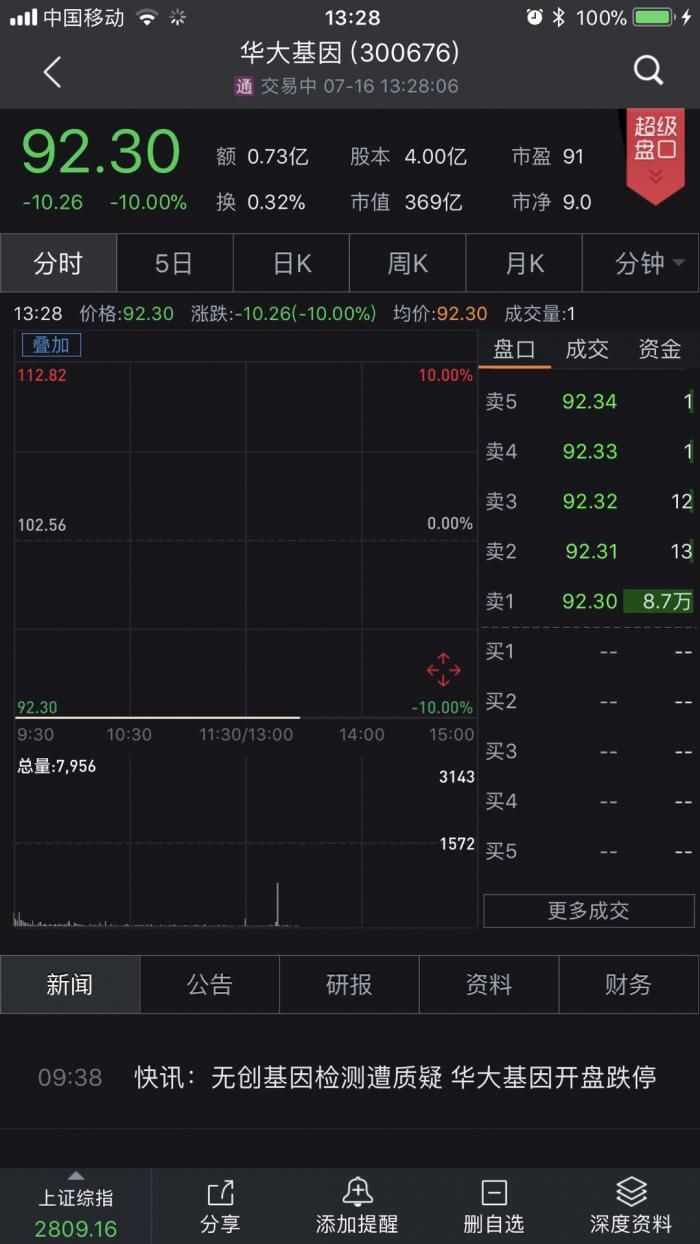Image resolution: width=700 pixels, height=1244 pixels.
Task: Tap the 华大基因 (300676) title
Action: 349,52
